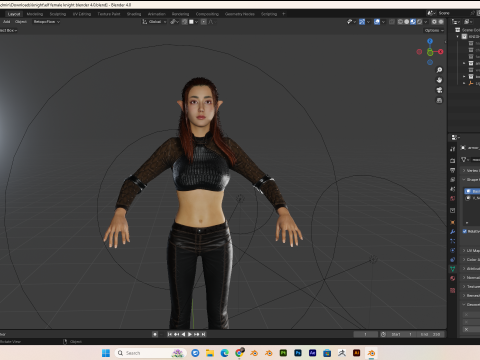
Task: Open the RetopoFlow dropdown menu
Action: click(46, 22)
